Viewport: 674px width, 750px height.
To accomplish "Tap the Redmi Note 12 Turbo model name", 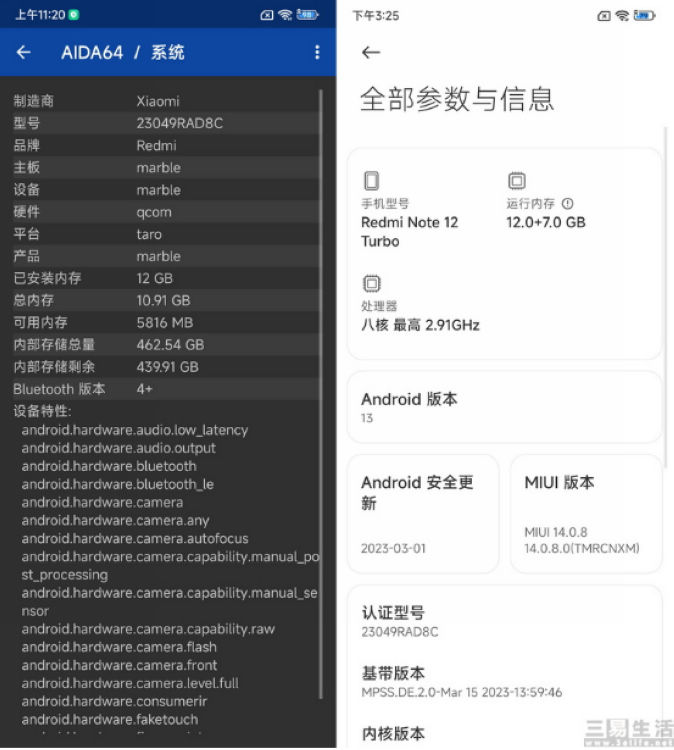I will coord(409,232).
